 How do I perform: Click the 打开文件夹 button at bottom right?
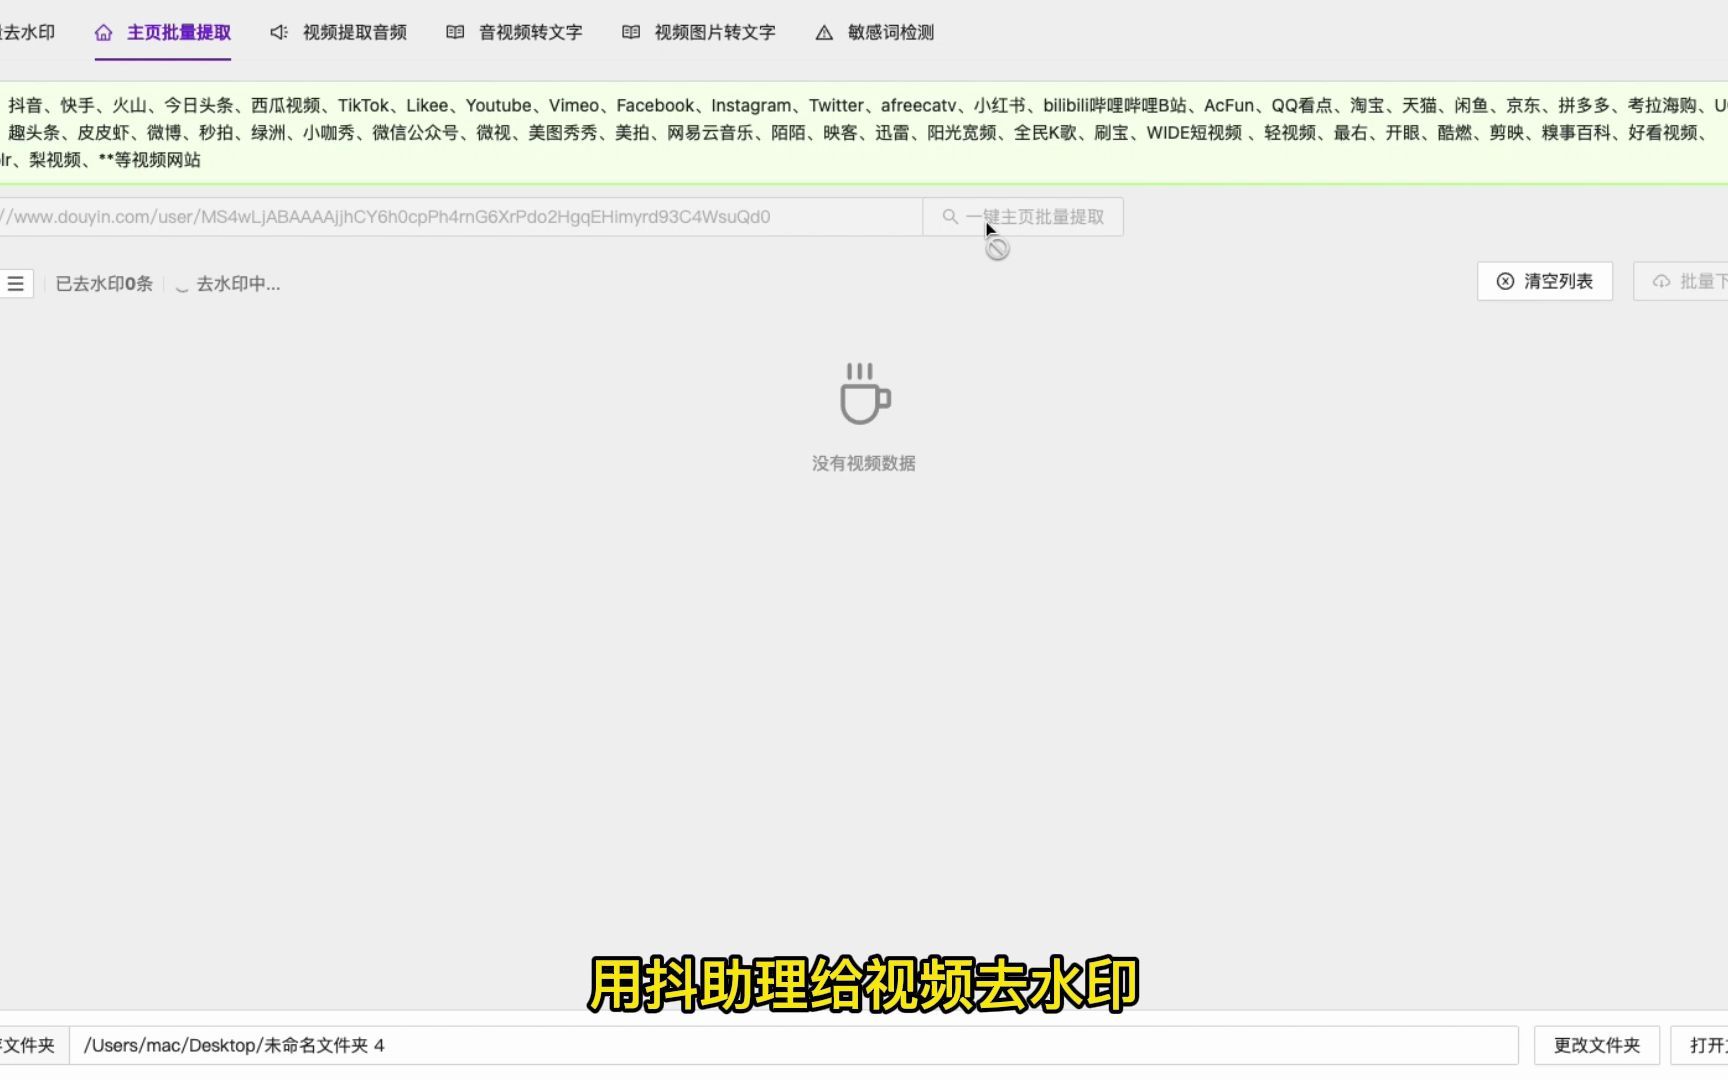[x=1700, y=1045]
